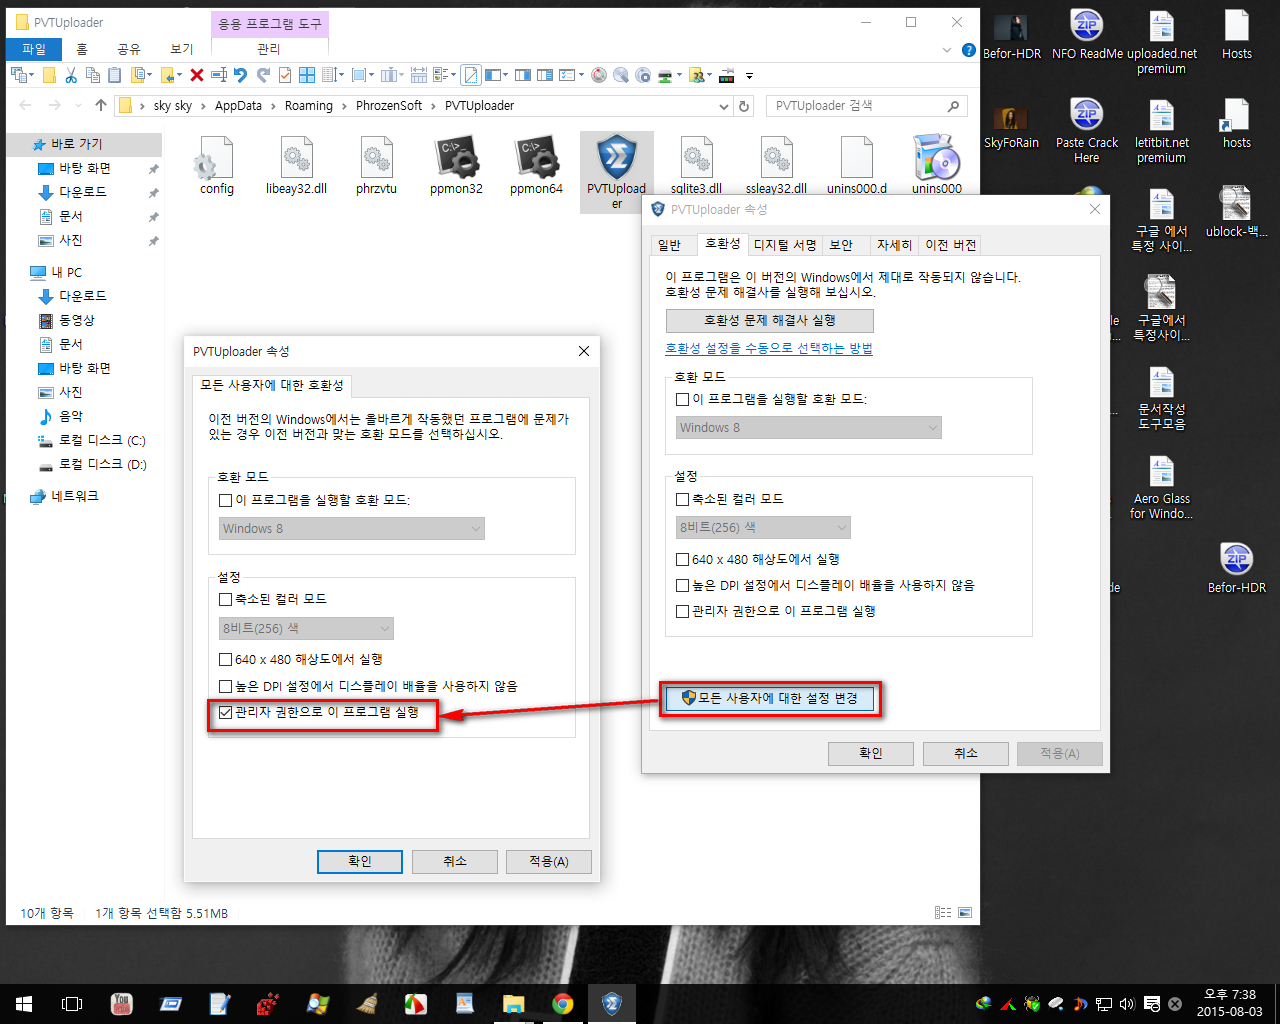Click the YouTube taskbar icon
The image size is (1280, 1024).
click(x=122, y=1004)
